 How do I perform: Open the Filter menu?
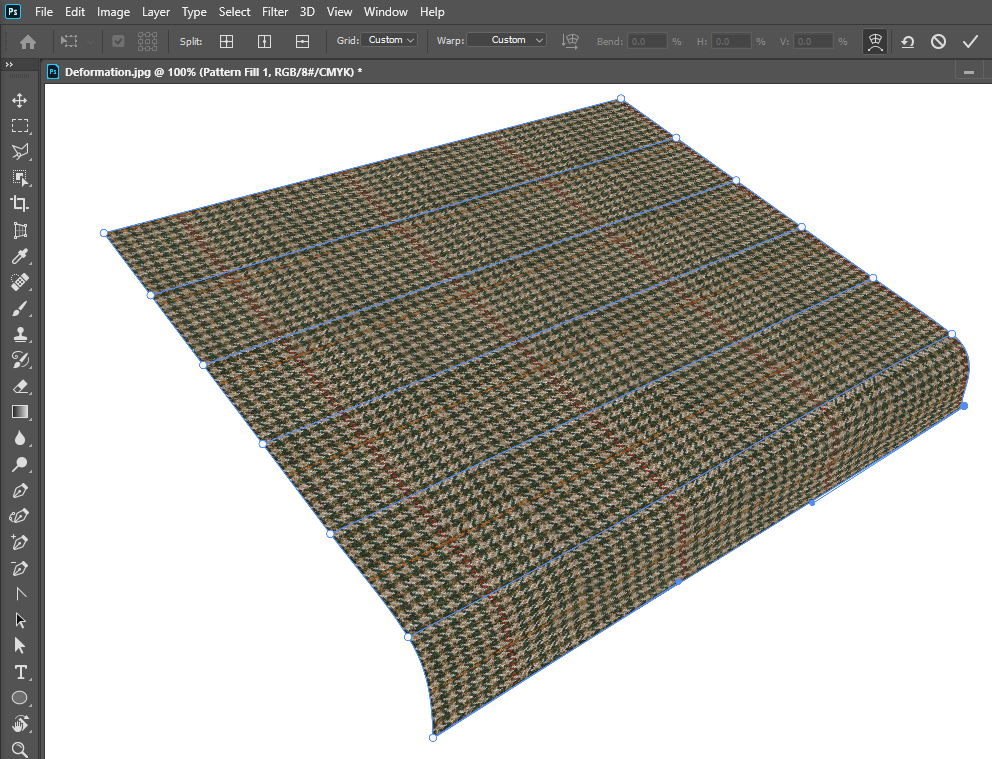point(275,12)
